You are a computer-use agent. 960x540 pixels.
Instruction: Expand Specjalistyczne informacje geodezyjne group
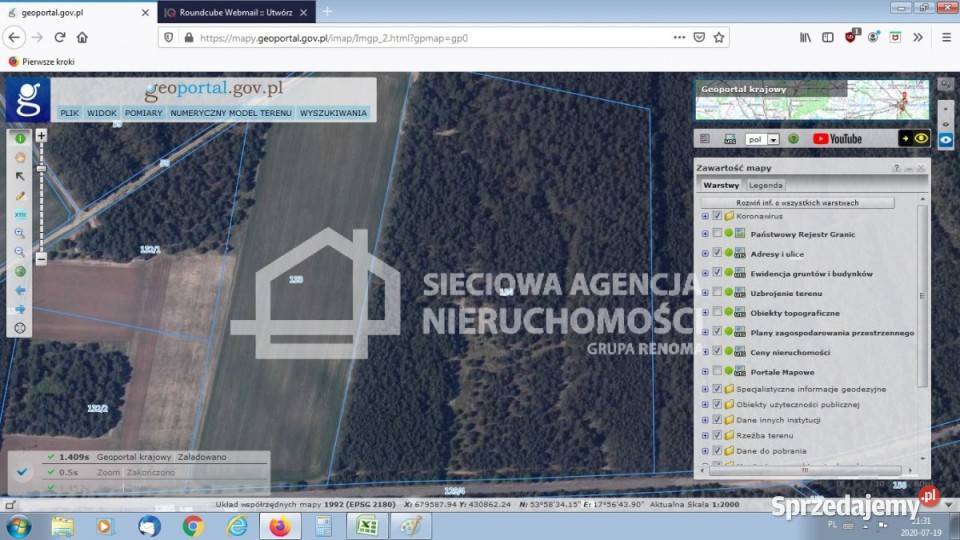click(x=705, y=389)
